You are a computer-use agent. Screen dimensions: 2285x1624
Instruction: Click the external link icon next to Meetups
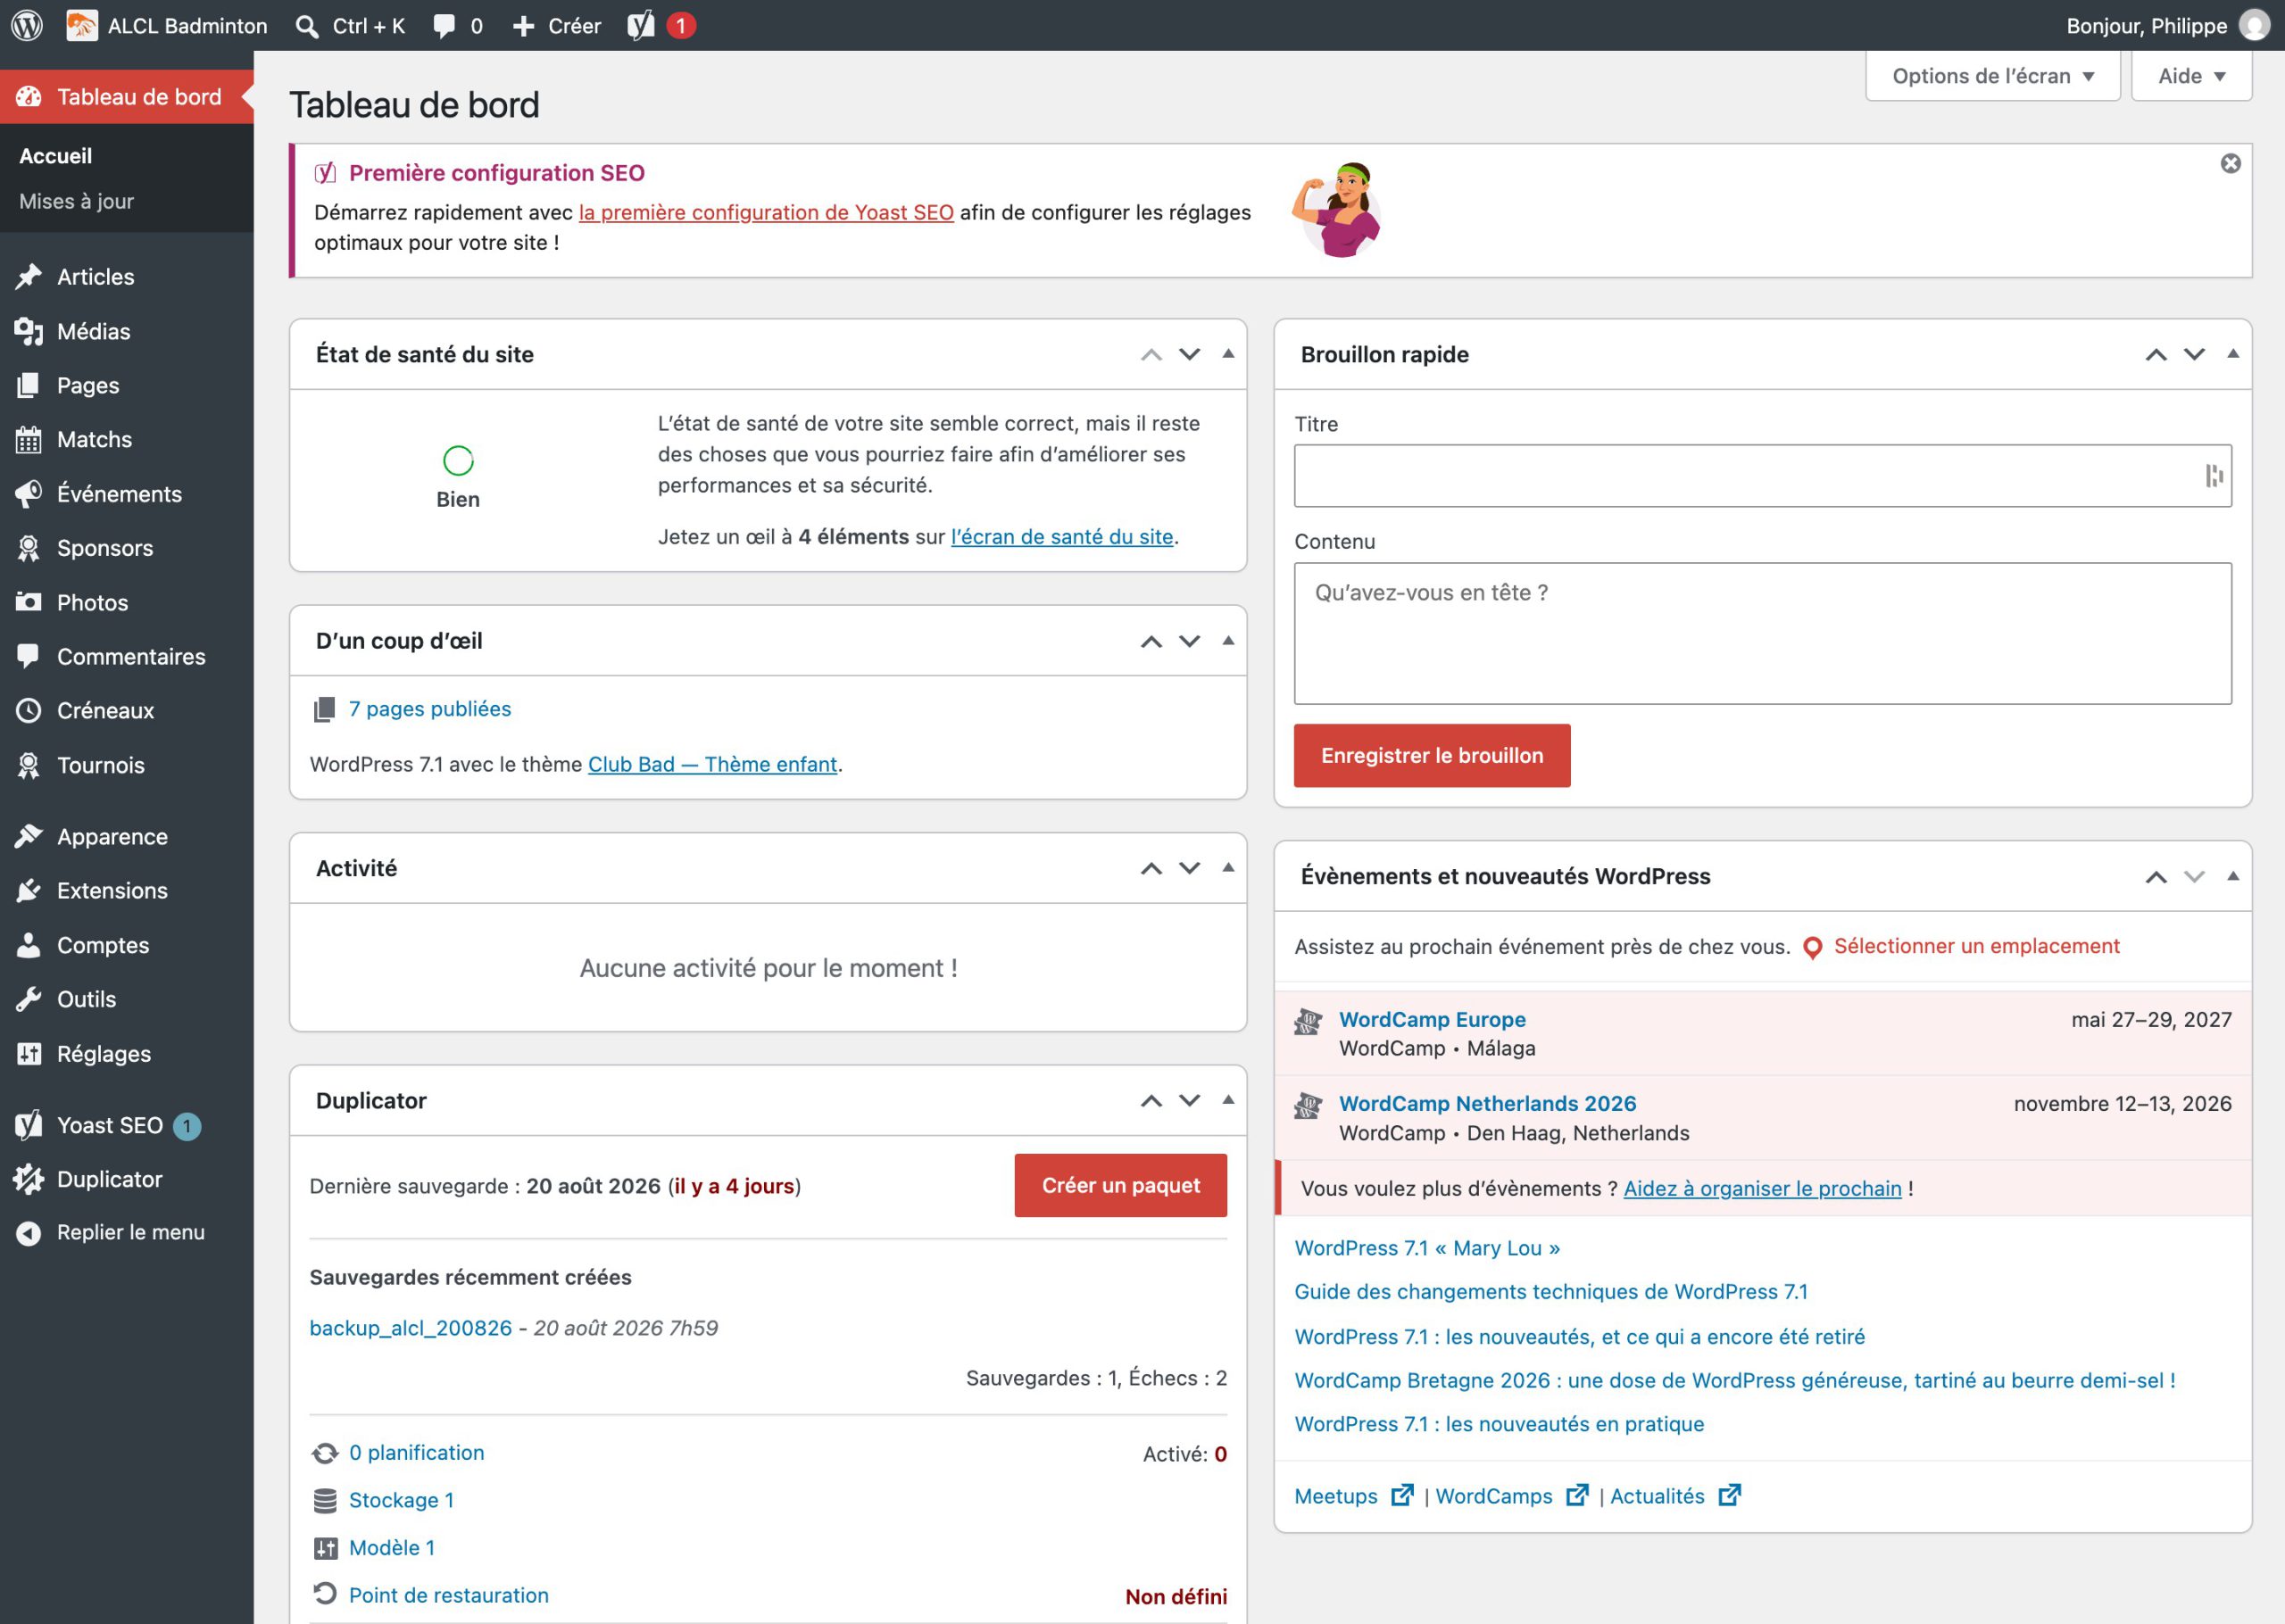click(1403, 1495)
